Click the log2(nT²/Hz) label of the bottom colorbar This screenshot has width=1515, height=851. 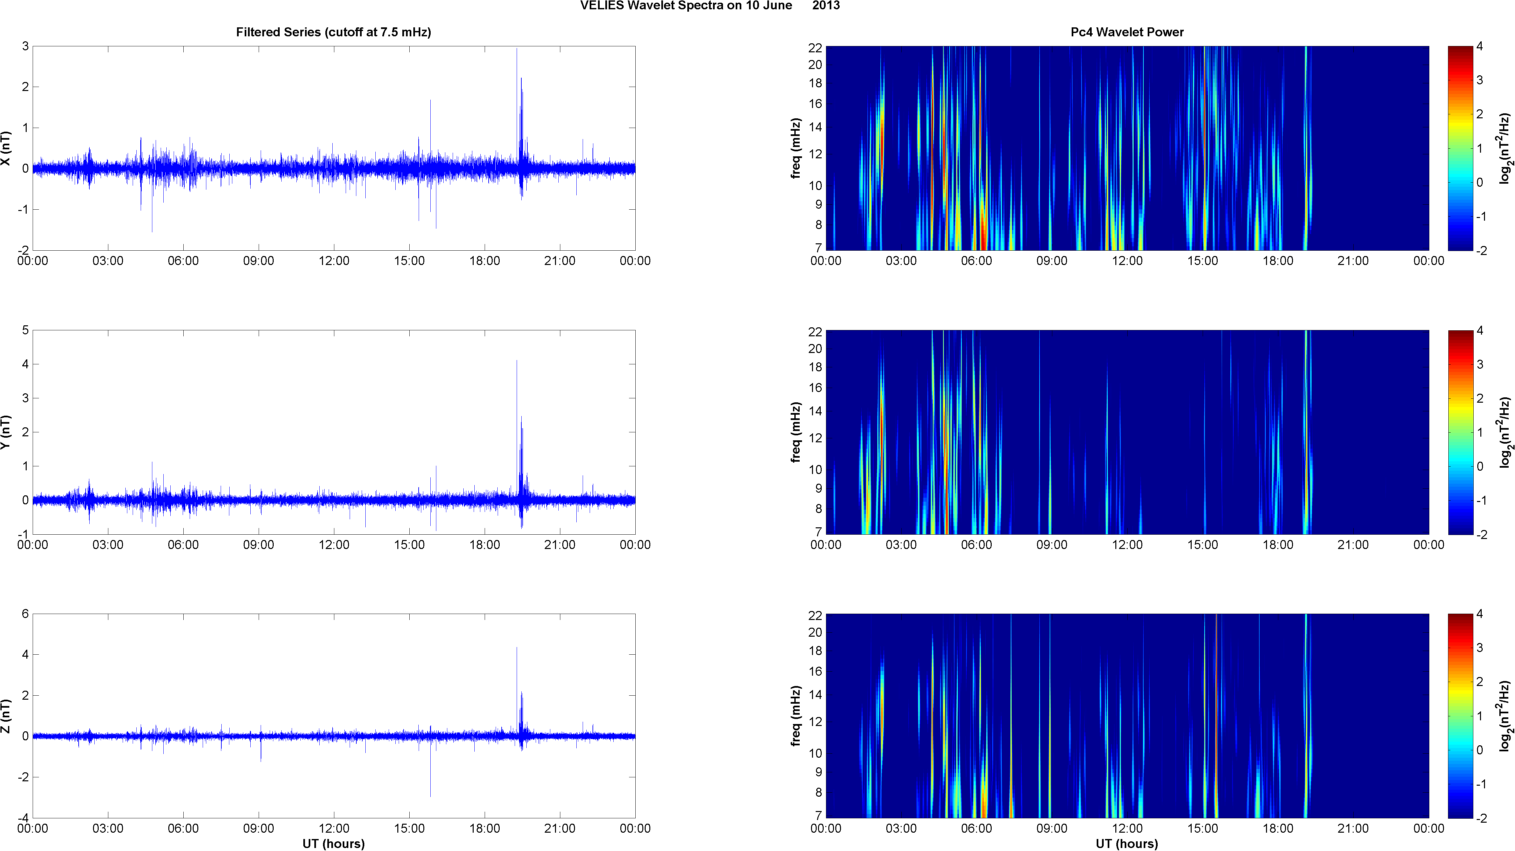pos(1506,716)
